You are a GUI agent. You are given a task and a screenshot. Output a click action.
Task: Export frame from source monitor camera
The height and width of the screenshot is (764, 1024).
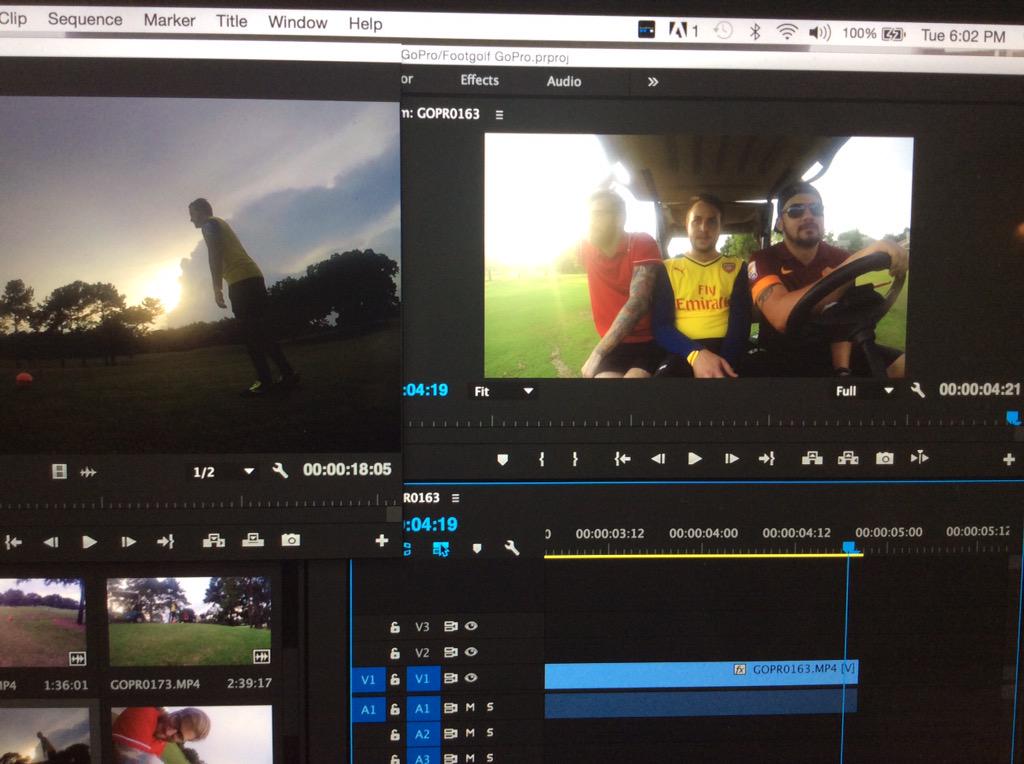click(291, 540)
